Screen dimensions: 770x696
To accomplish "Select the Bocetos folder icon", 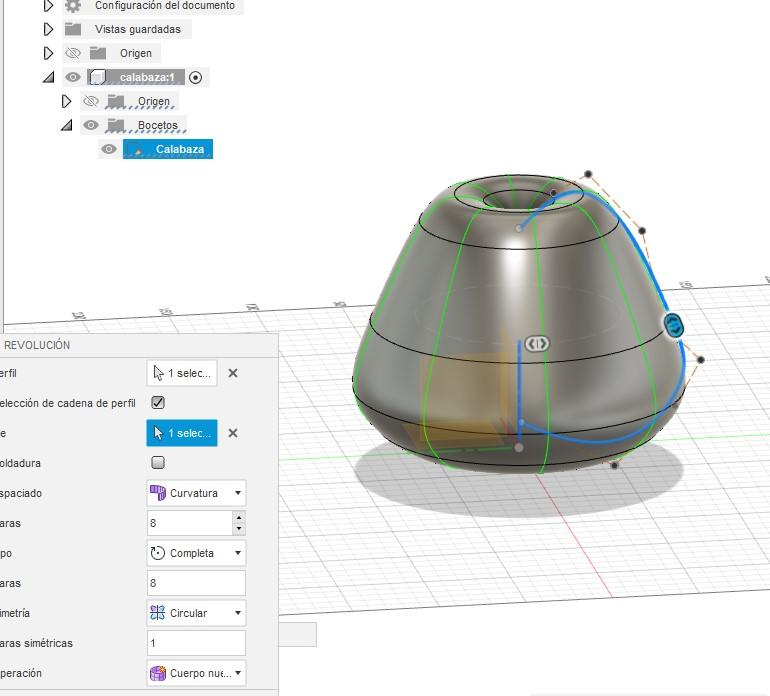I will point(116,126).
